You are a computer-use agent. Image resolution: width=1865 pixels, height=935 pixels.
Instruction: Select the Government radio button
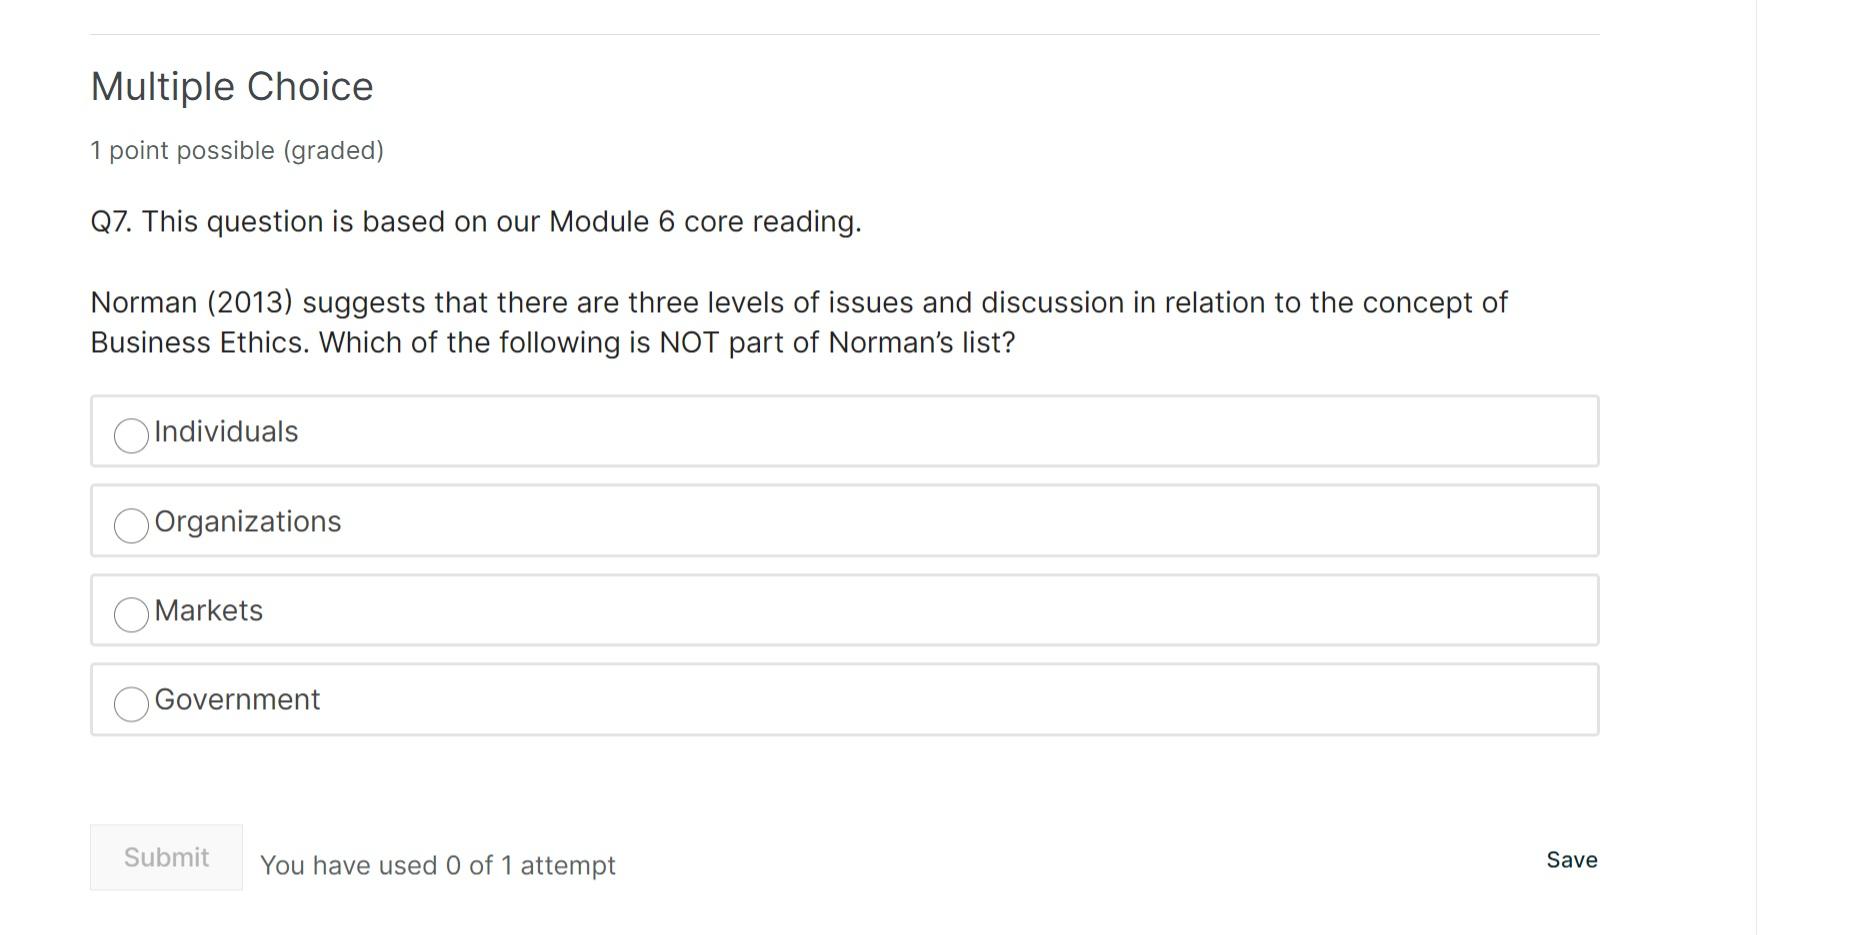pos(130,704)
